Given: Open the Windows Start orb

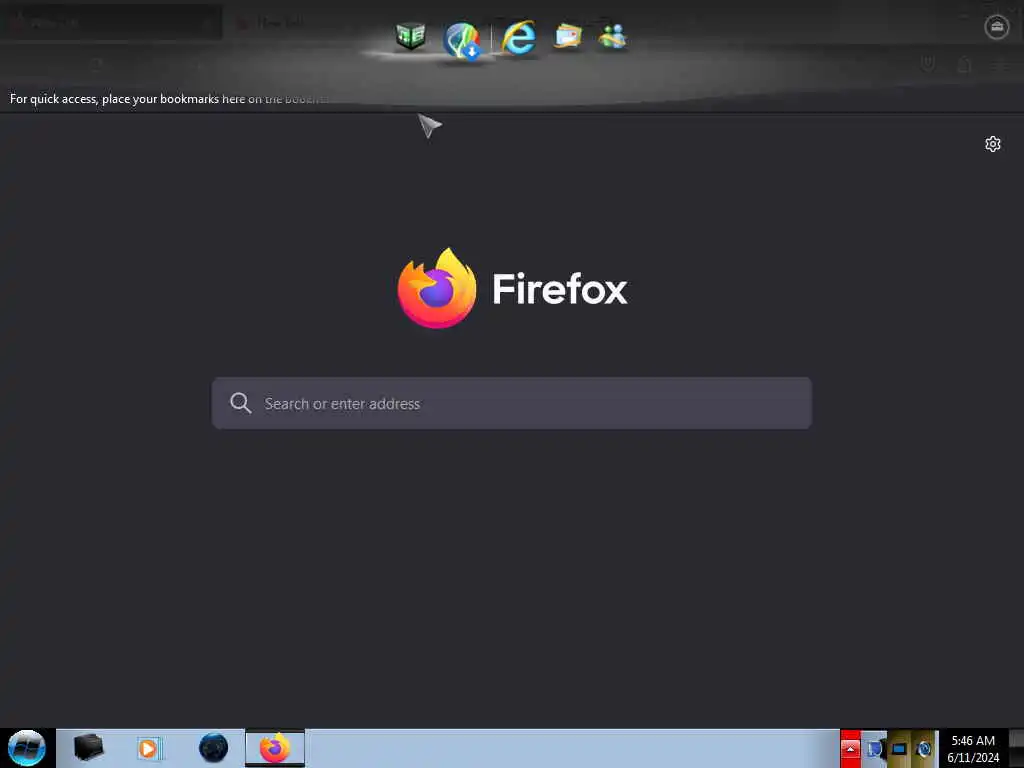Looking at the screenshot, I should pyautogui.click(x=27, y=748).
